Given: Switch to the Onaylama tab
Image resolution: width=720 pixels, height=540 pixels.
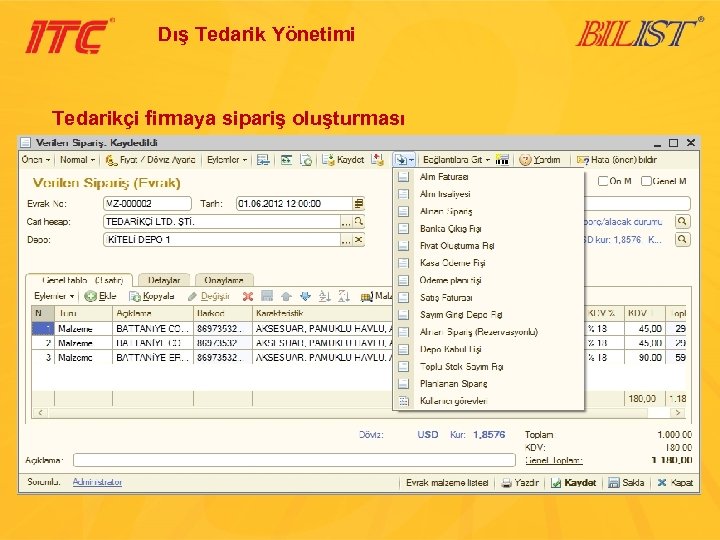Looking at the screenshot, I should pos(224,280).
